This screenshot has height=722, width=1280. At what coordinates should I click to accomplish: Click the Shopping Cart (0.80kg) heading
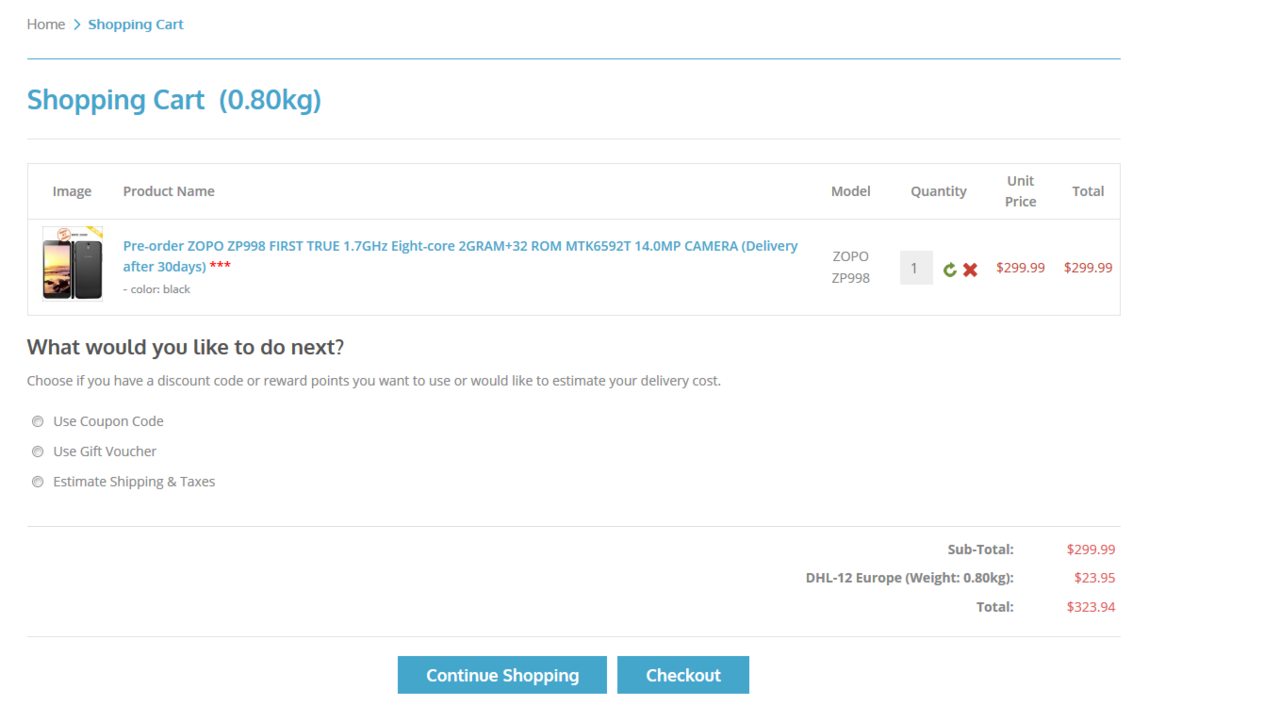click(x=174, y=100)
